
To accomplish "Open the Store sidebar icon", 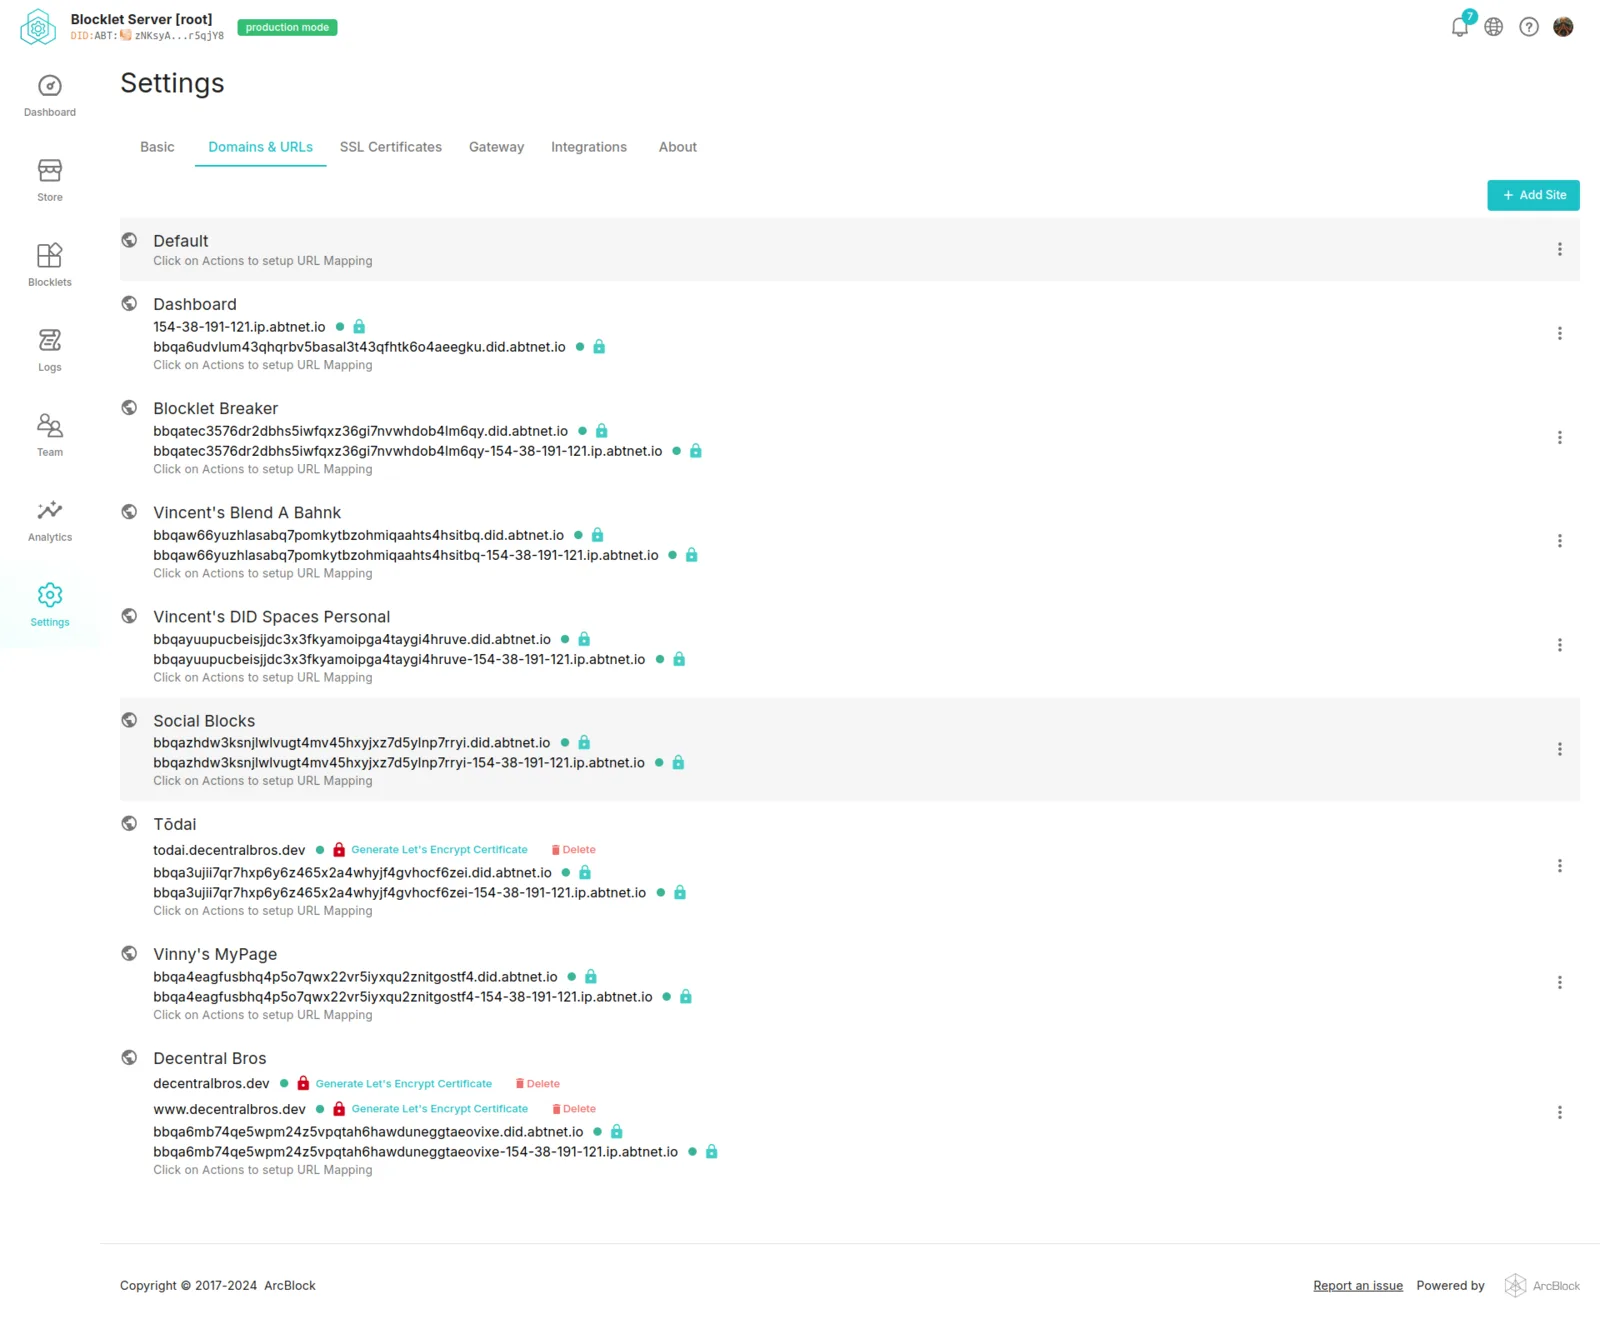I will click(x=50, y=171).
